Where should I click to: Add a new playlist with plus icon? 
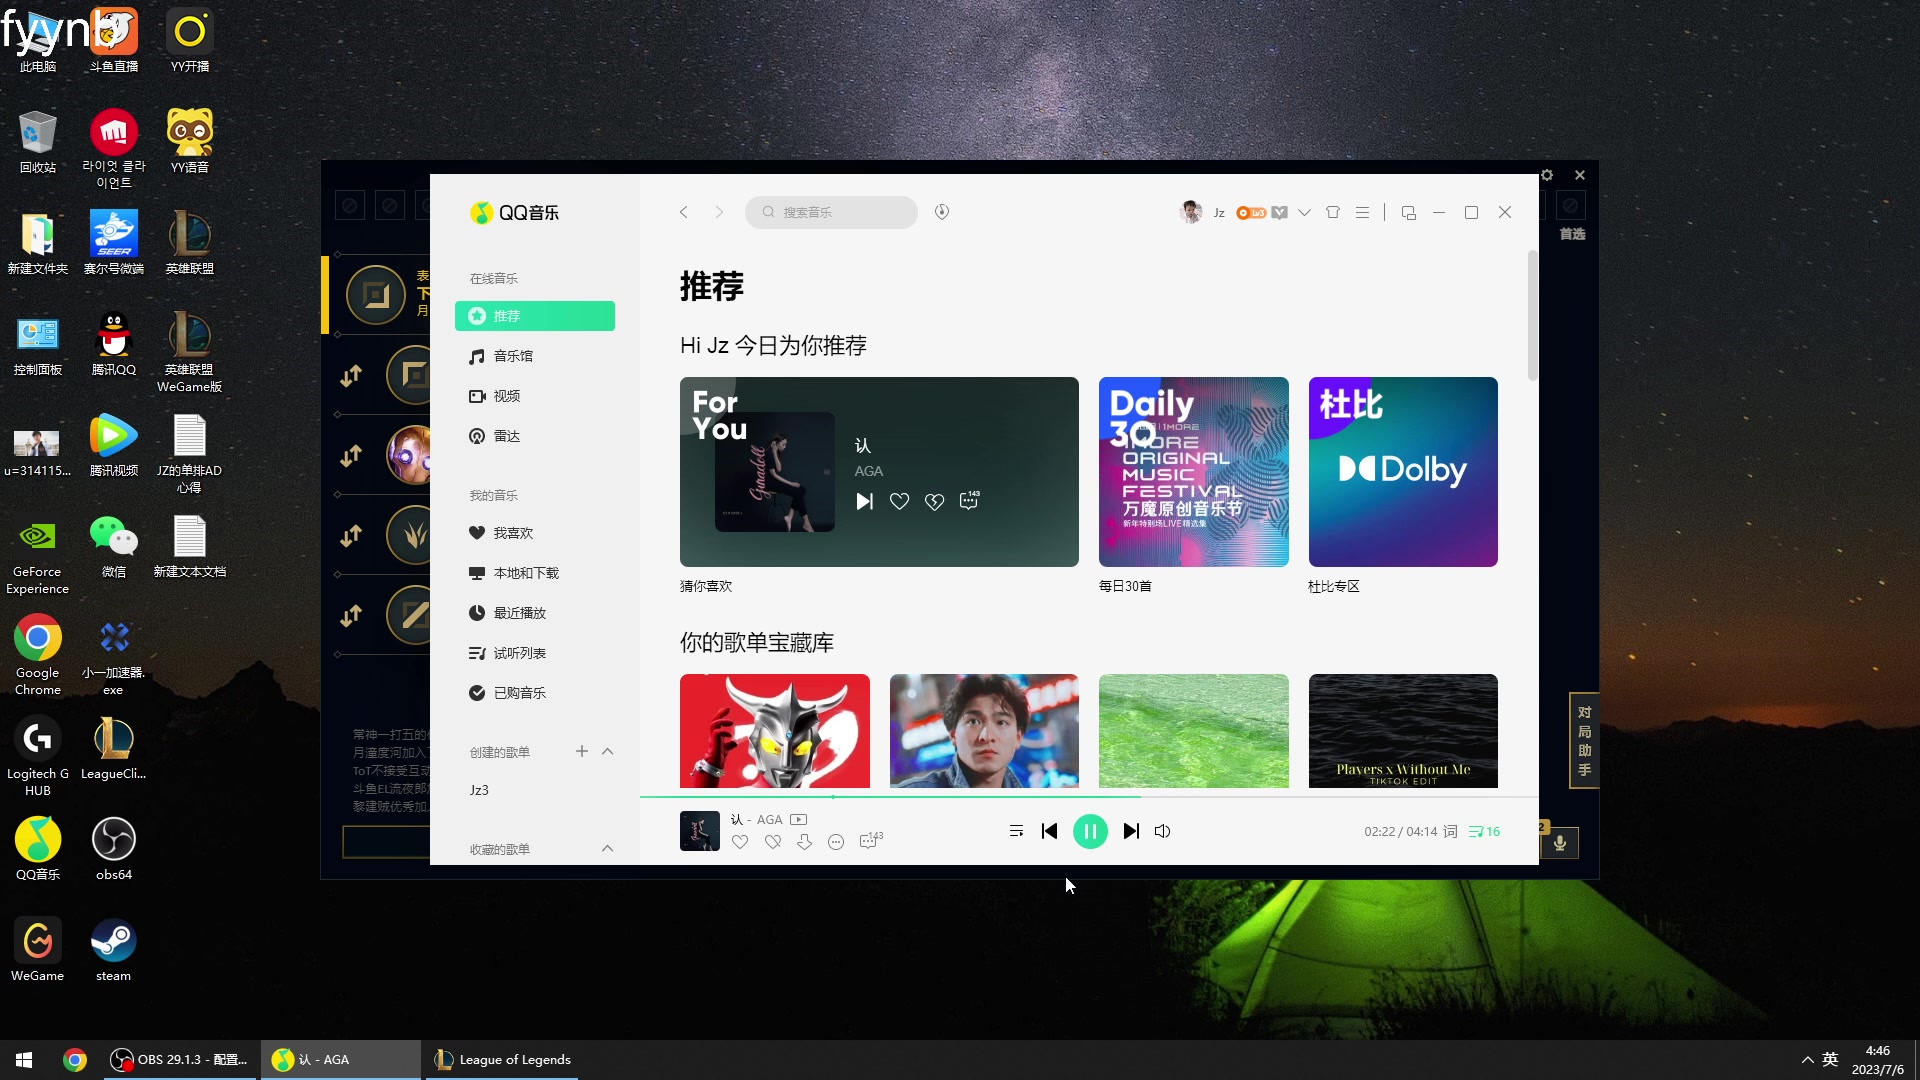tap(581, 751)
